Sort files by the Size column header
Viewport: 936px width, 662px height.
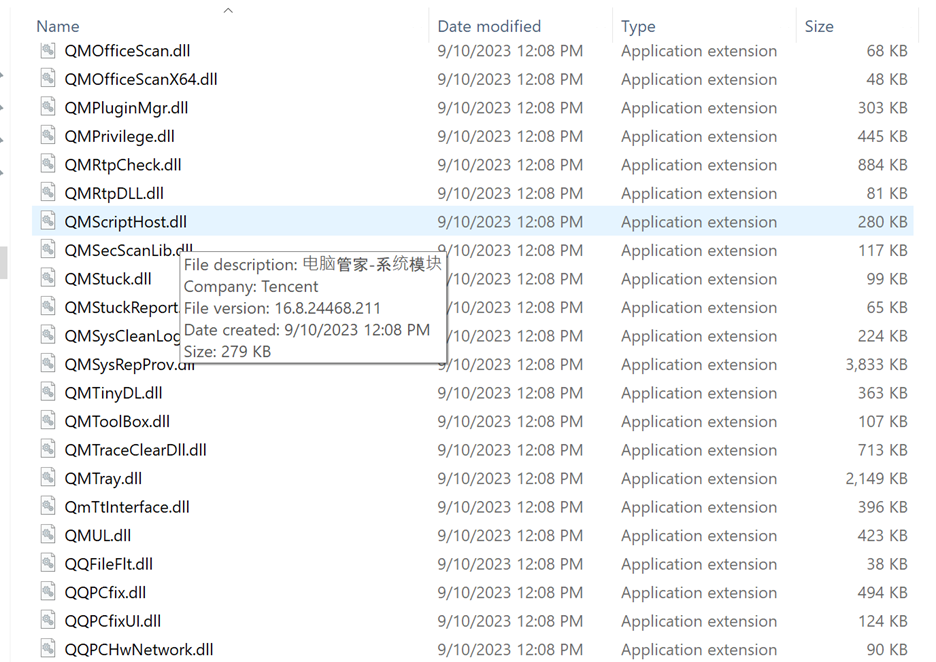pyautogui.click(x=819, y=26)
